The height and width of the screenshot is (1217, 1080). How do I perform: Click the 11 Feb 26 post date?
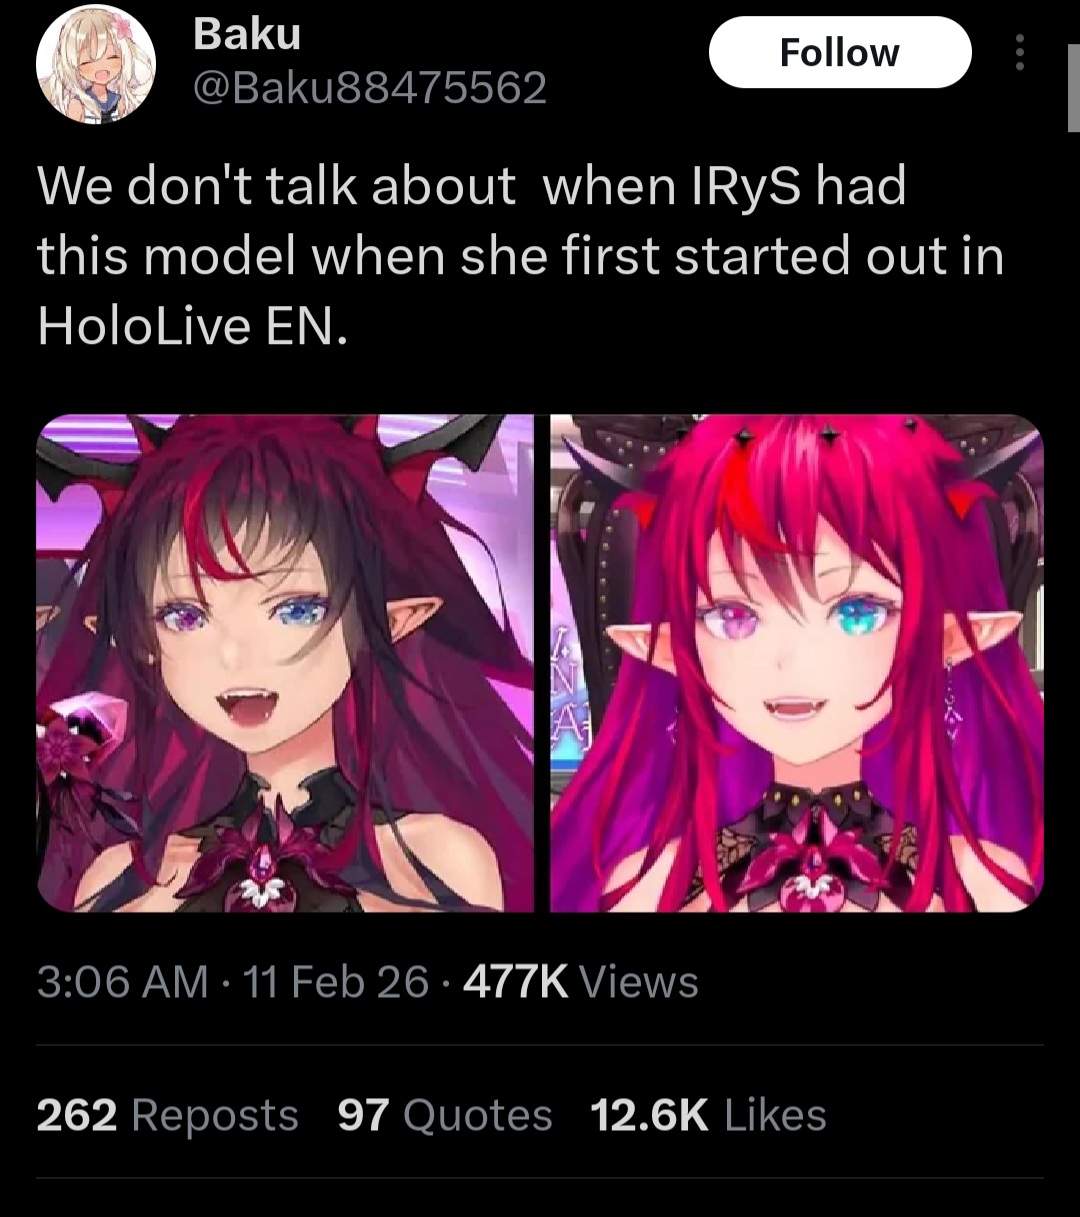coord(336,982)
